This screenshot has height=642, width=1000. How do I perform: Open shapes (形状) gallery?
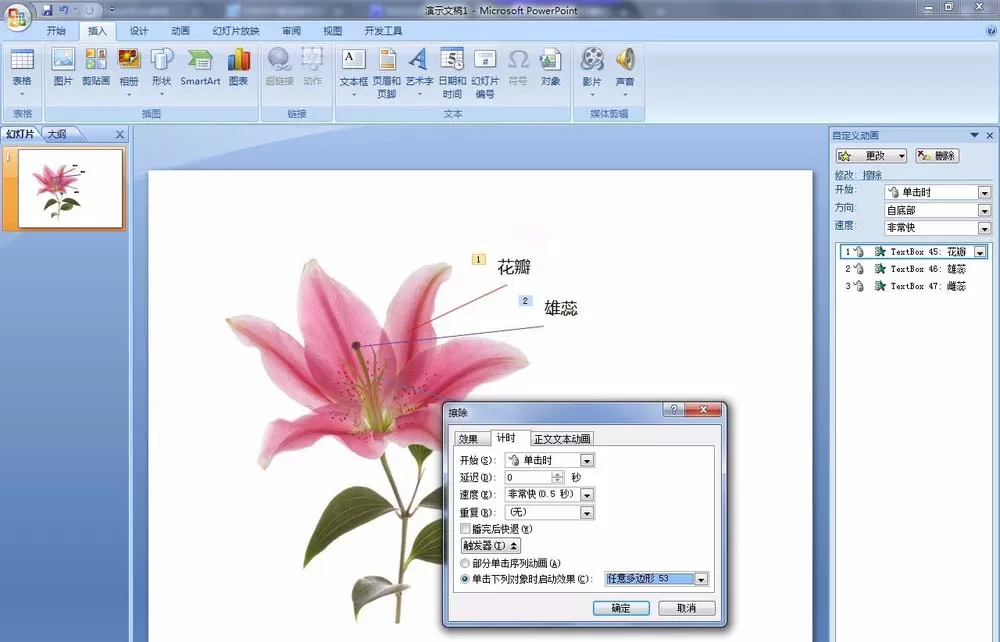[x=161, y=71]
